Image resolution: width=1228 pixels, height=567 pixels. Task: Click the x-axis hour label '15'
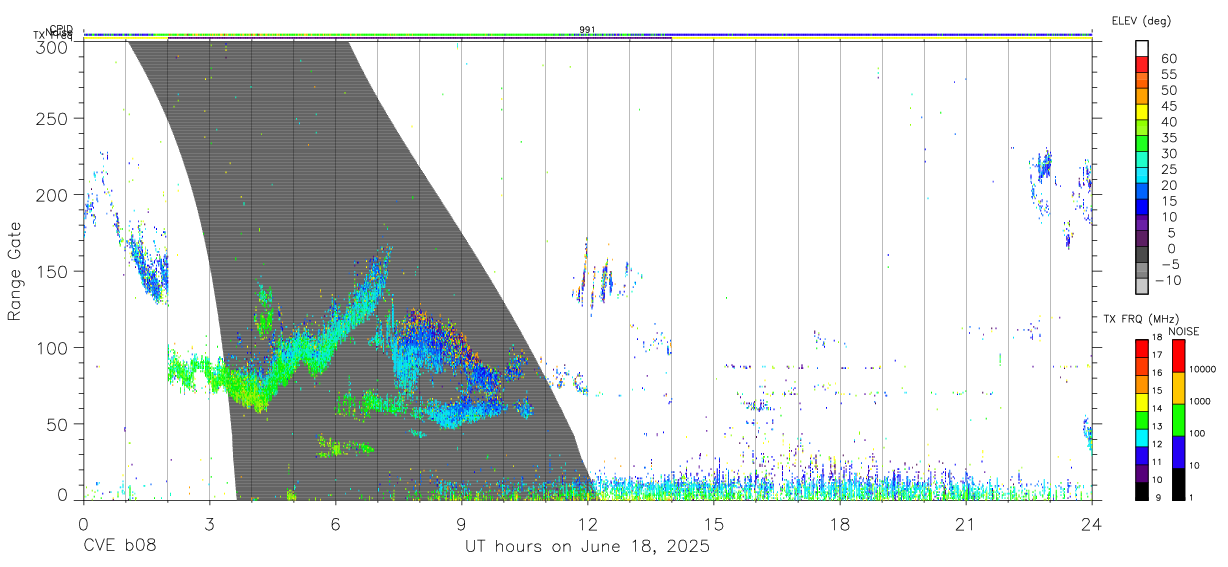pos(714,523)
